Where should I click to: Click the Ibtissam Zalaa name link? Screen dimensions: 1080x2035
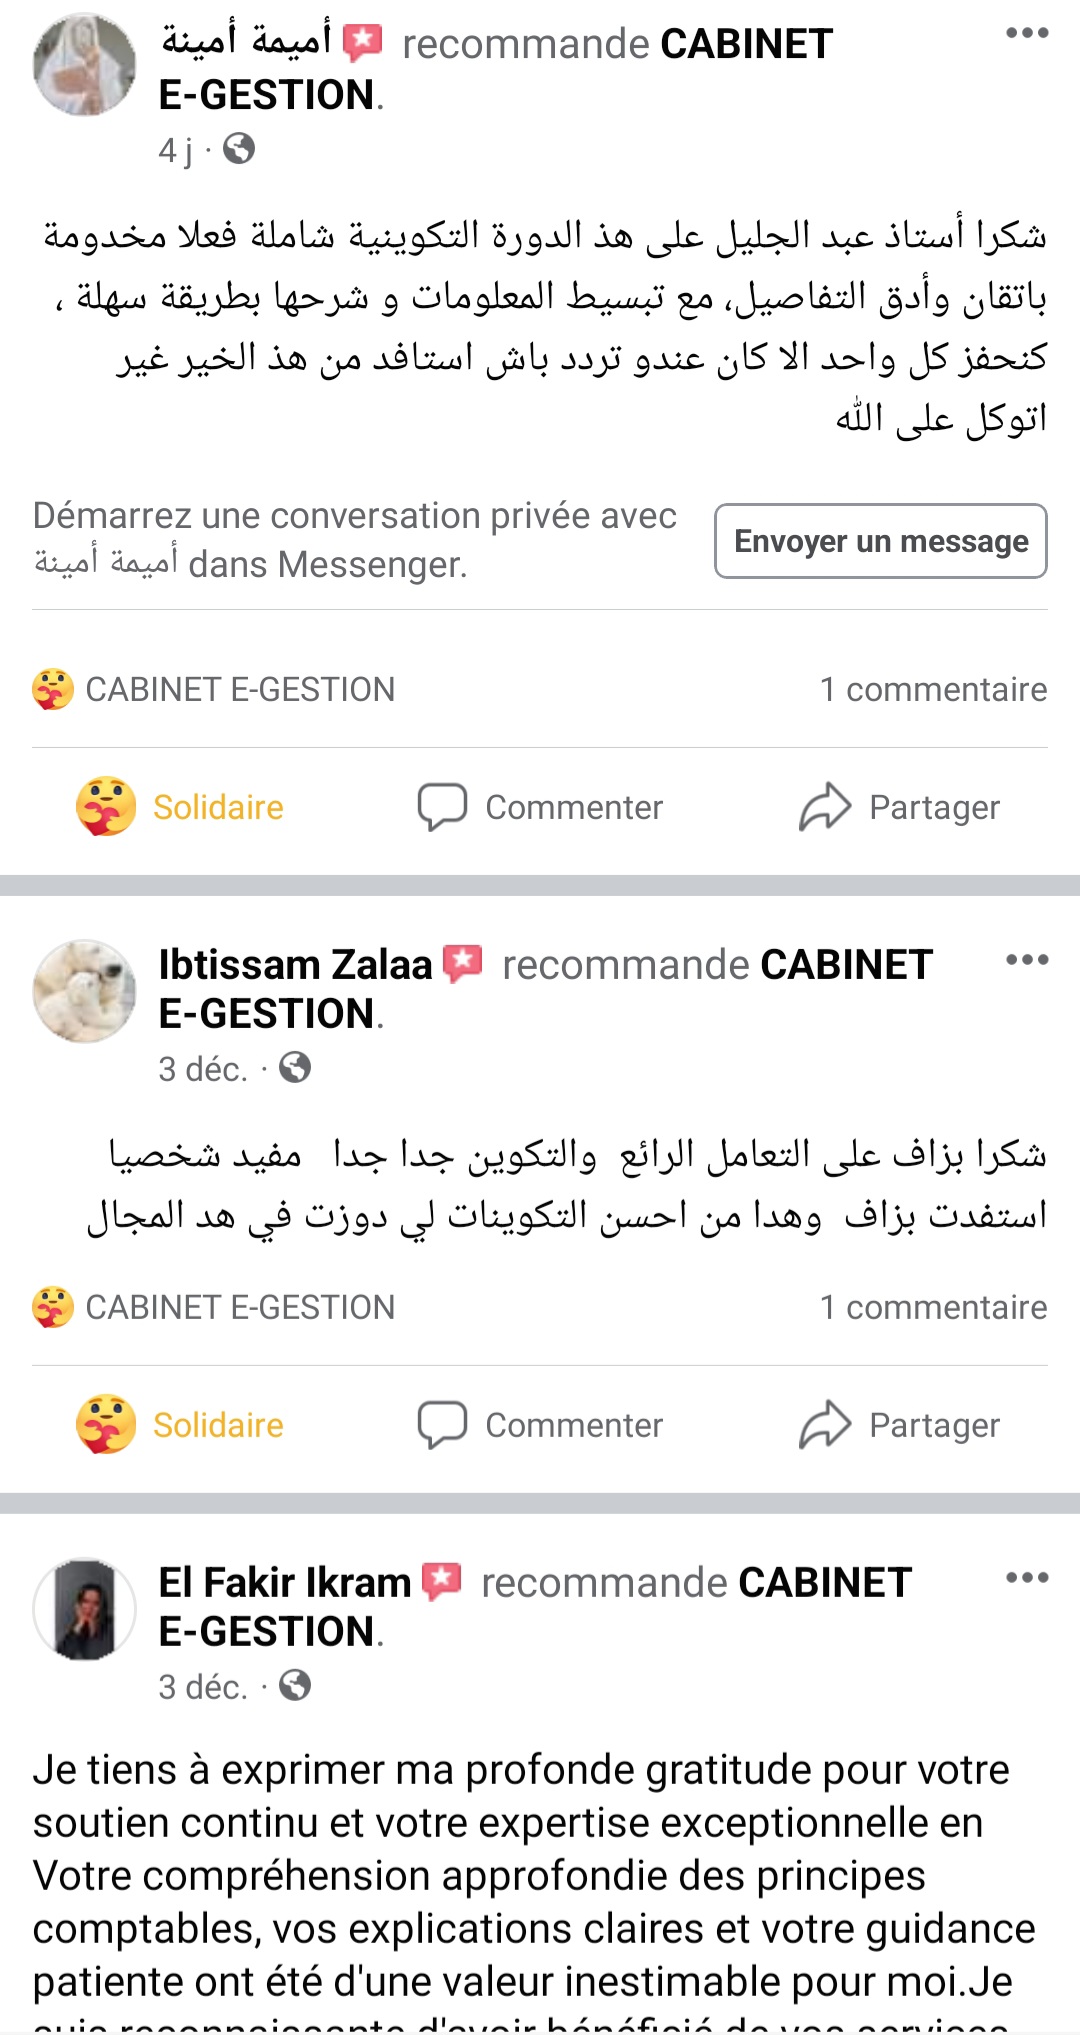(295, 965)
